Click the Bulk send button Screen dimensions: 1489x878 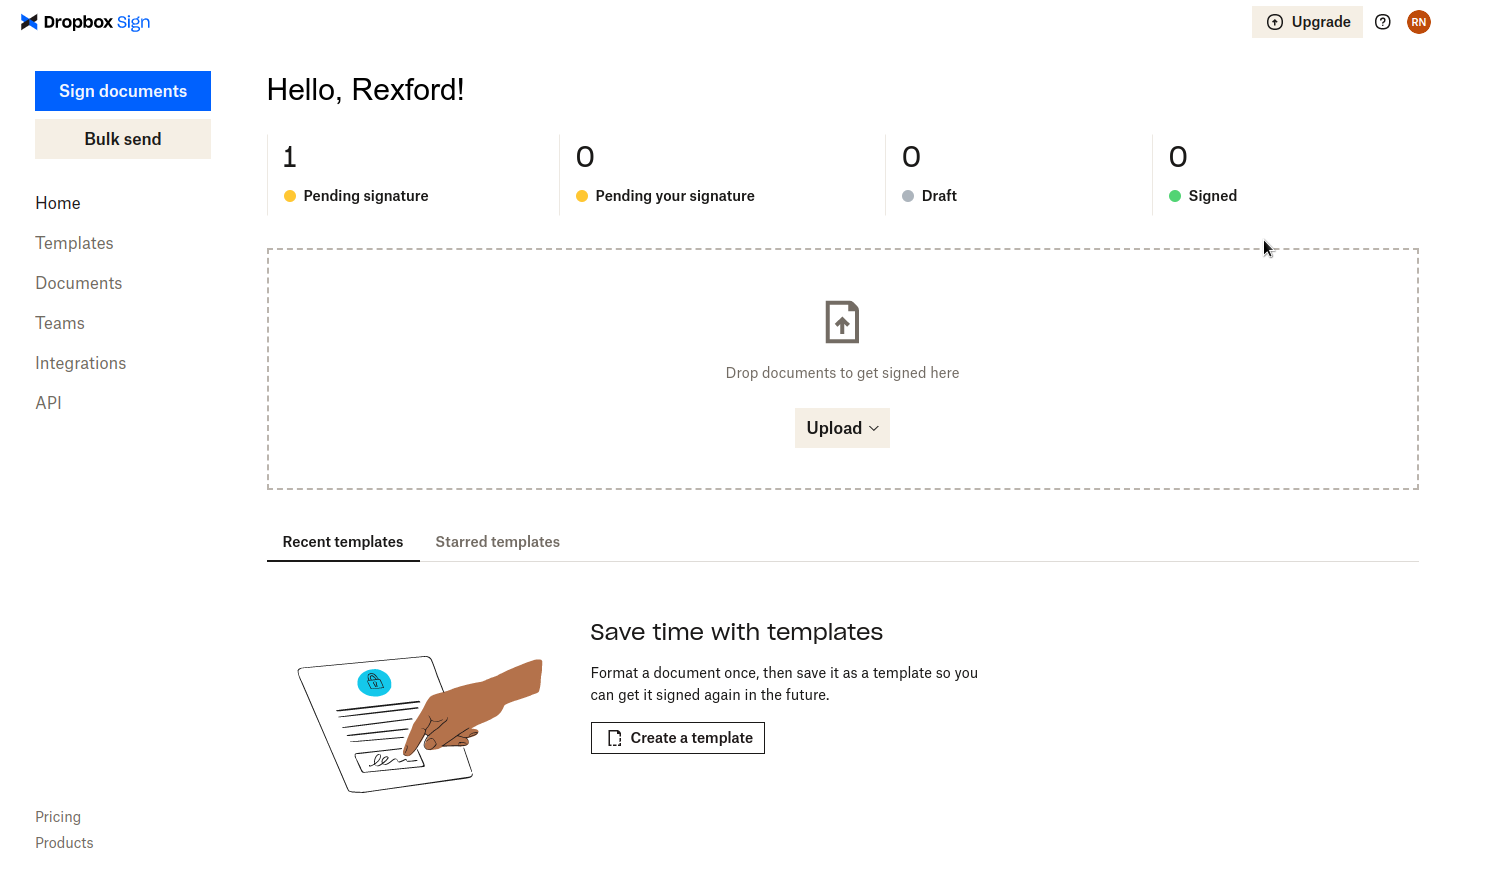(122, 138)
